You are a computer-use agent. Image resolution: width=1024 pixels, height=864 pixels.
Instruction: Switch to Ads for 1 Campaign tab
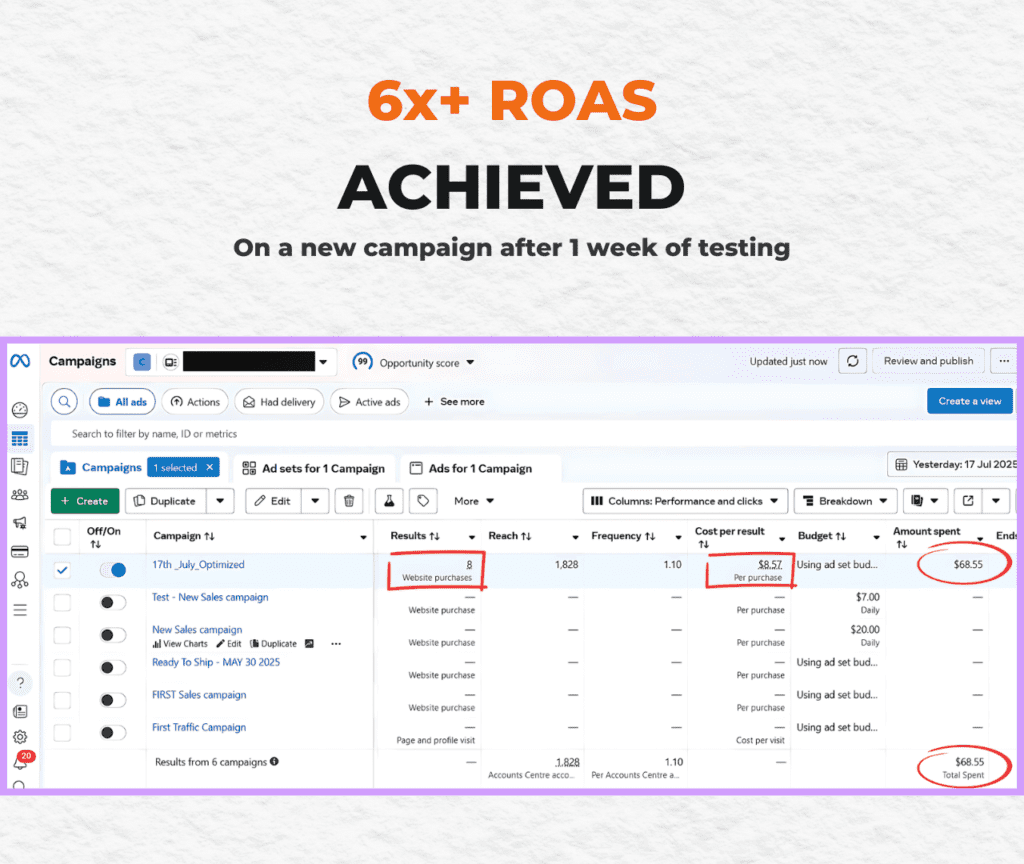(x=480, y=468)
